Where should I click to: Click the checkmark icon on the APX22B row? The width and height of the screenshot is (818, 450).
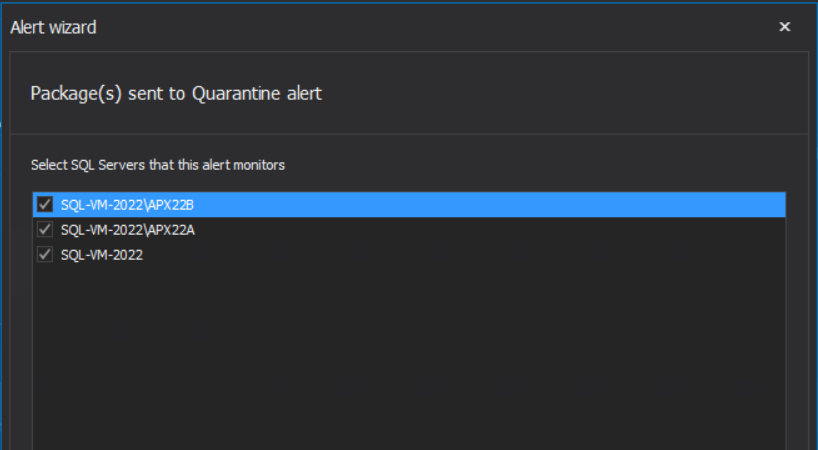(x=45, y=204)
